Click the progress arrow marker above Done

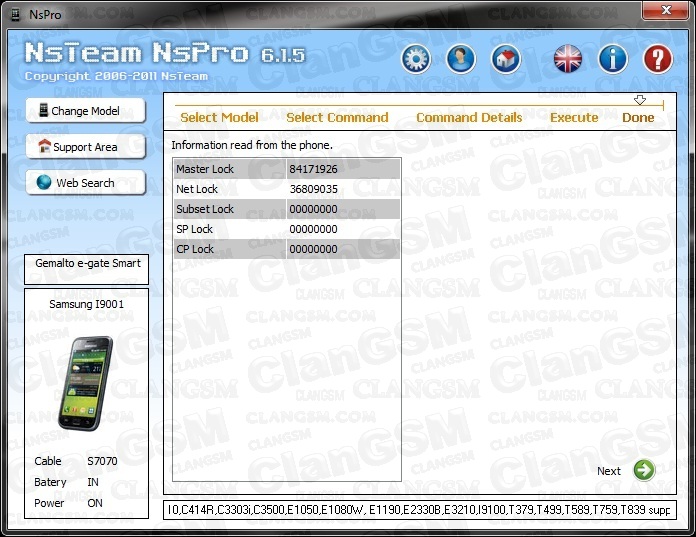[x=640, y=100]
